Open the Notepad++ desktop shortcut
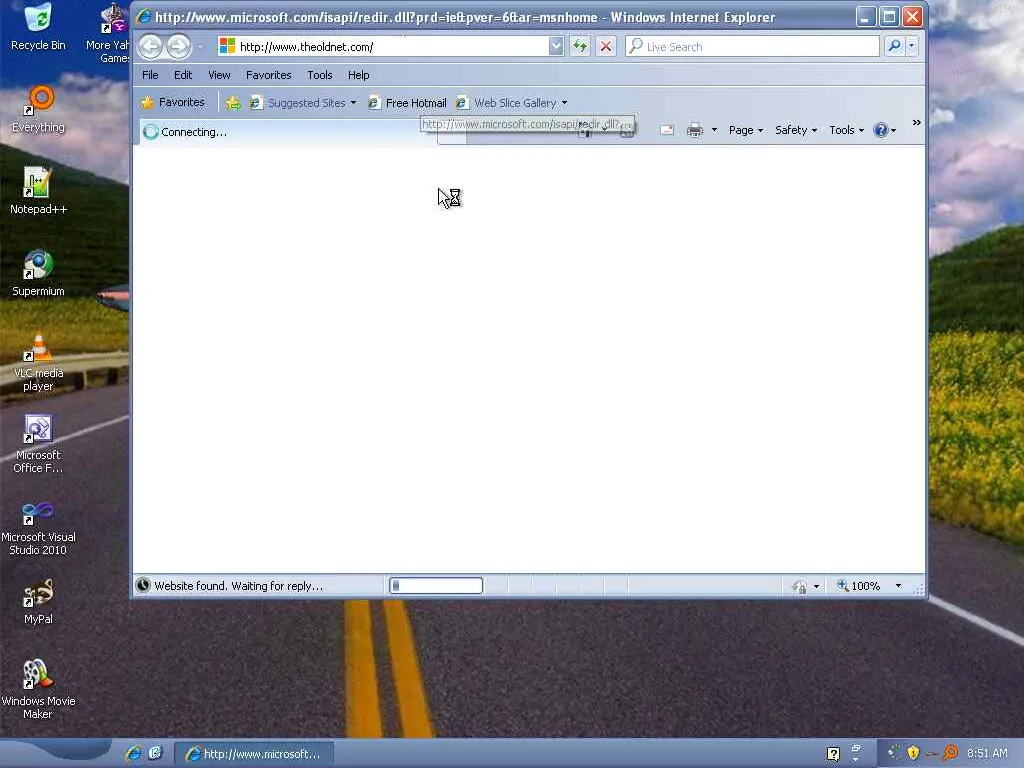Viewport: 1024px width, 768px height. [38, 191]
